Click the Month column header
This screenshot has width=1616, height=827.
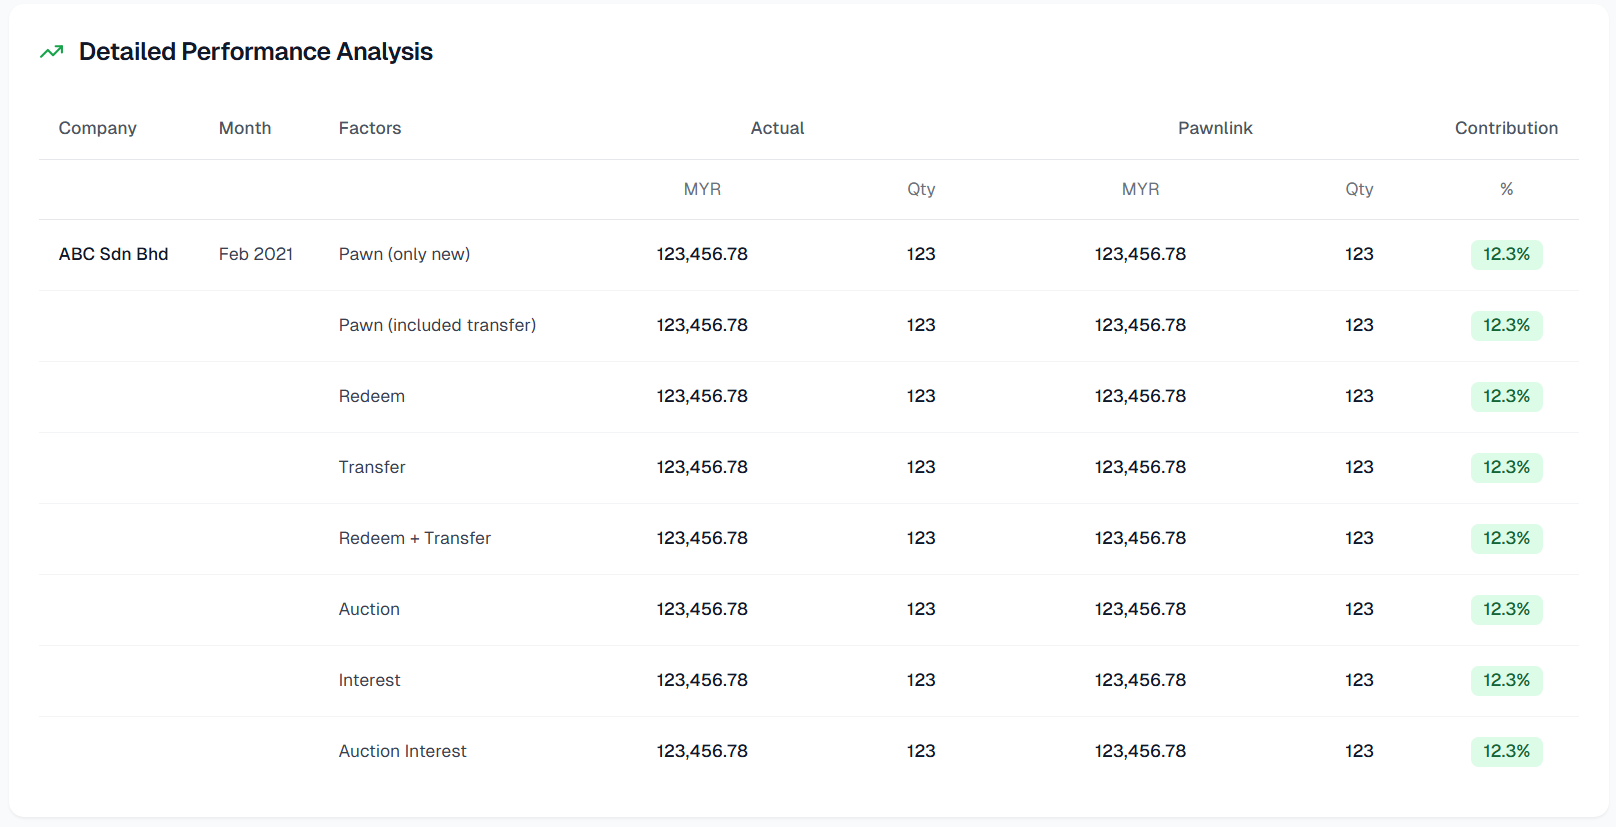[x=245, y=128]
